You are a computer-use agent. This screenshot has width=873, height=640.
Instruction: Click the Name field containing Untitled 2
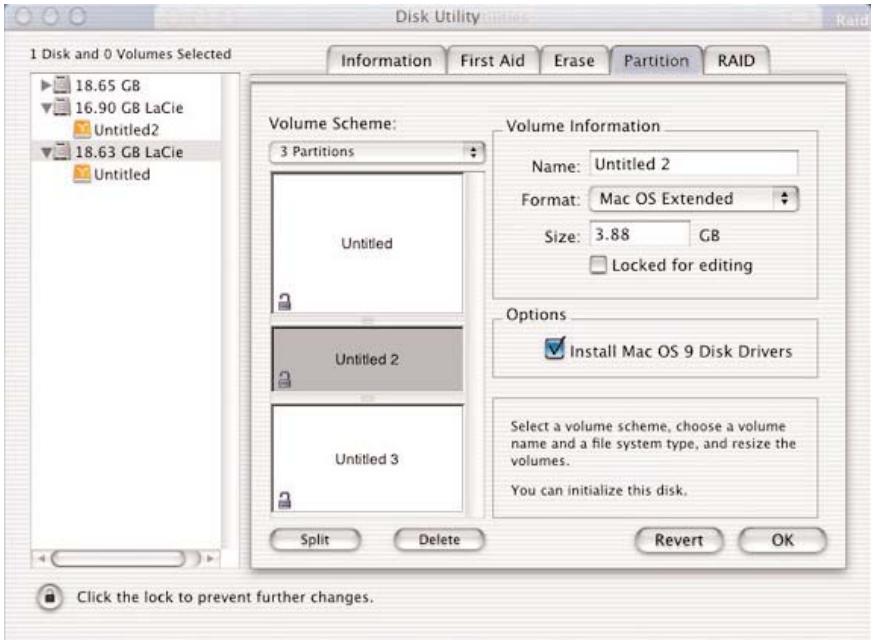point(694,164)
